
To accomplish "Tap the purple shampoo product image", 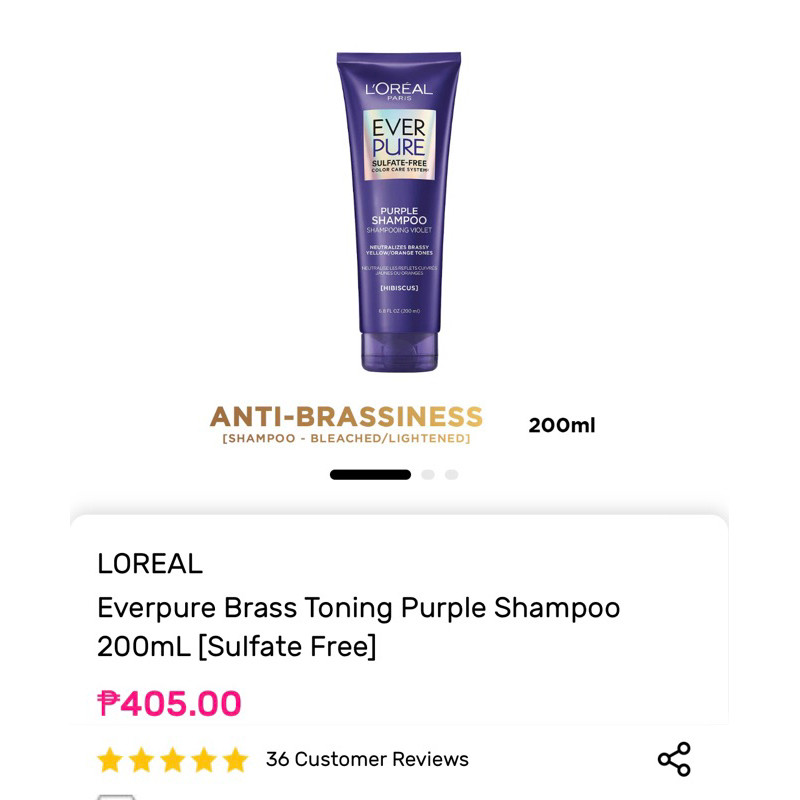I will (x=399, y=212).
